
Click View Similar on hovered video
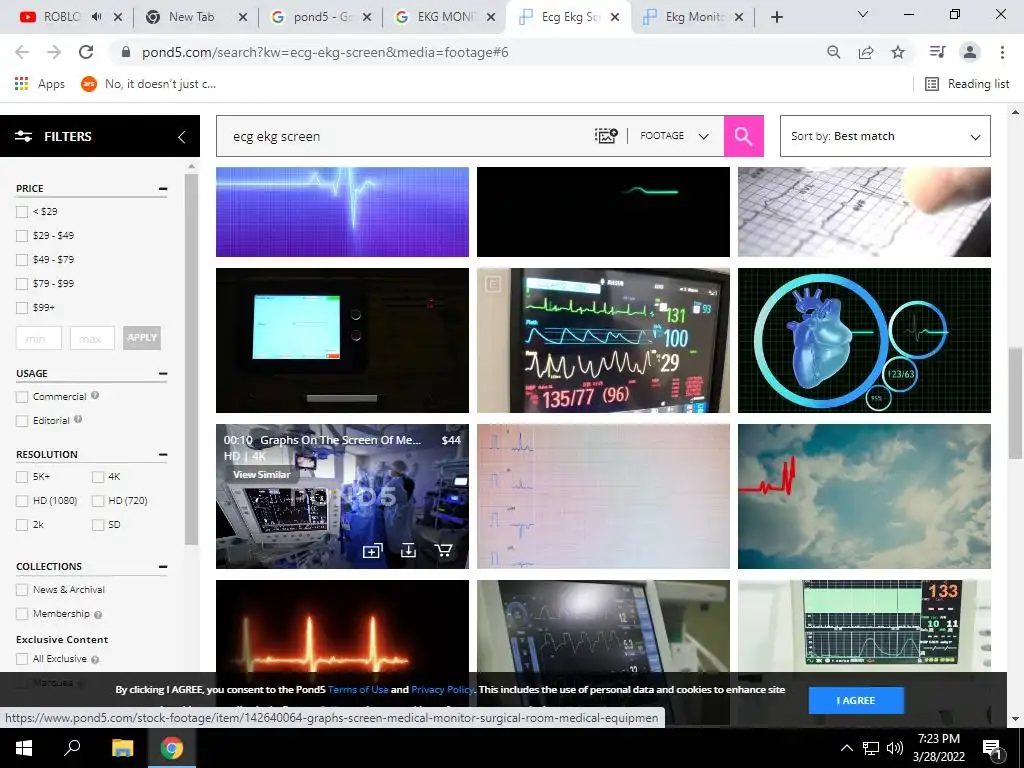(x=262, y=474)
